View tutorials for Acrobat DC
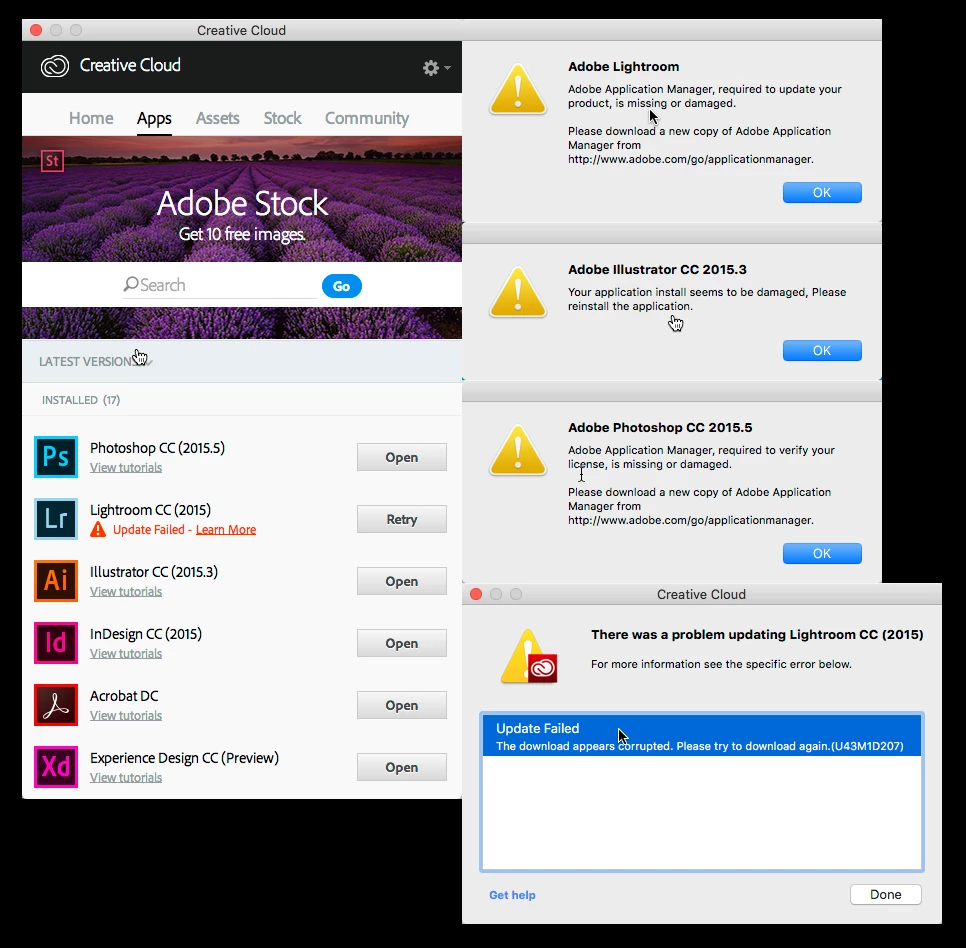 click(x=126, y=716)
